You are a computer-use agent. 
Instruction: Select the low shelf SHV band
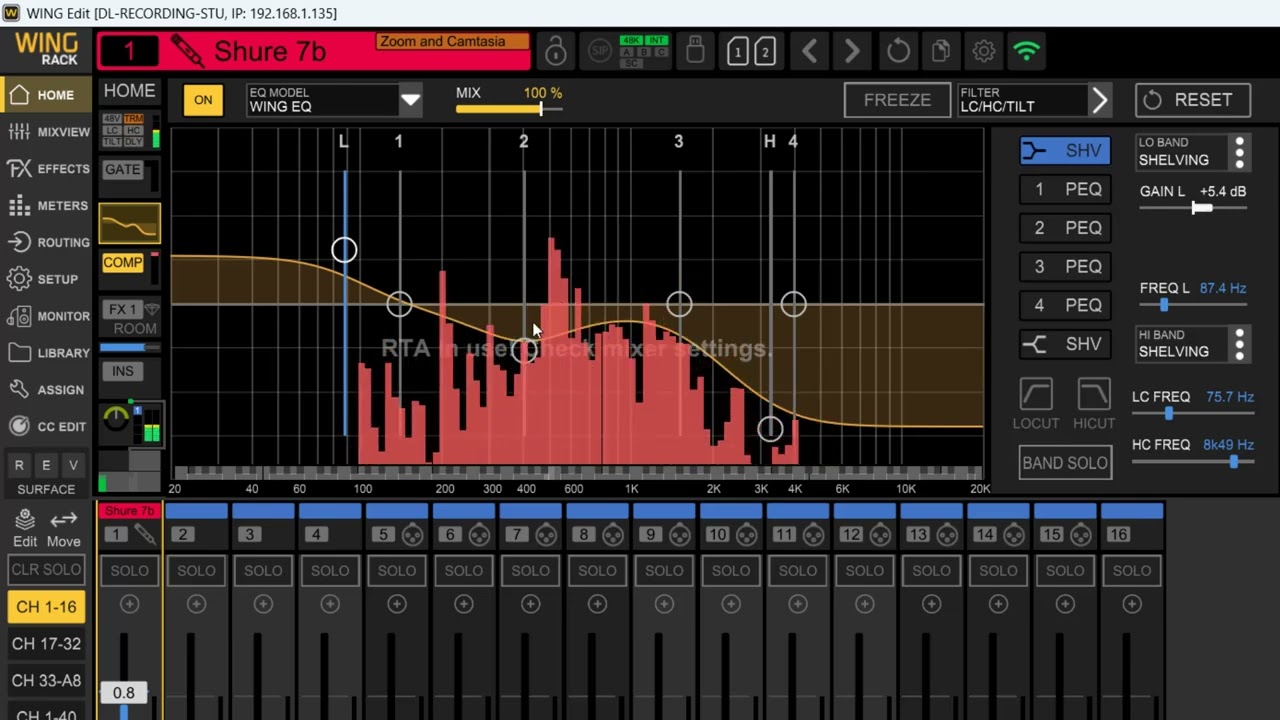pyautogui.click(x=1065, y=151)
